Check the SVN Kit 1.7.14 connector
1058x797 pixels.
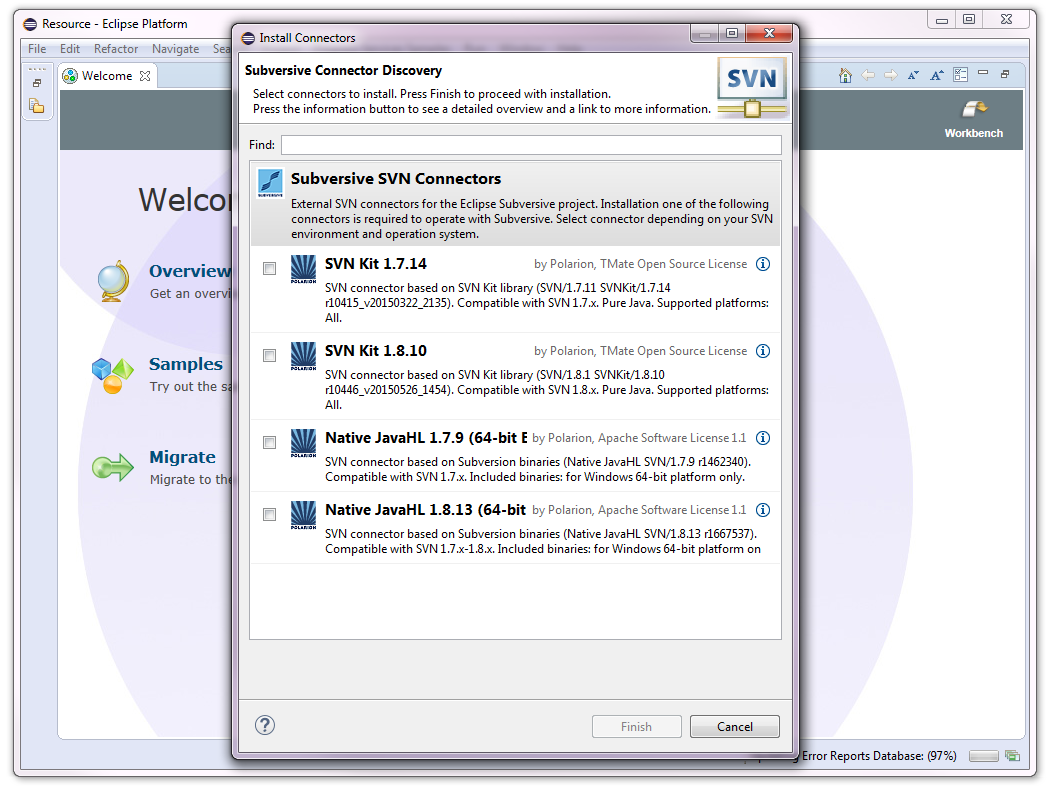(x=269, y=269)
